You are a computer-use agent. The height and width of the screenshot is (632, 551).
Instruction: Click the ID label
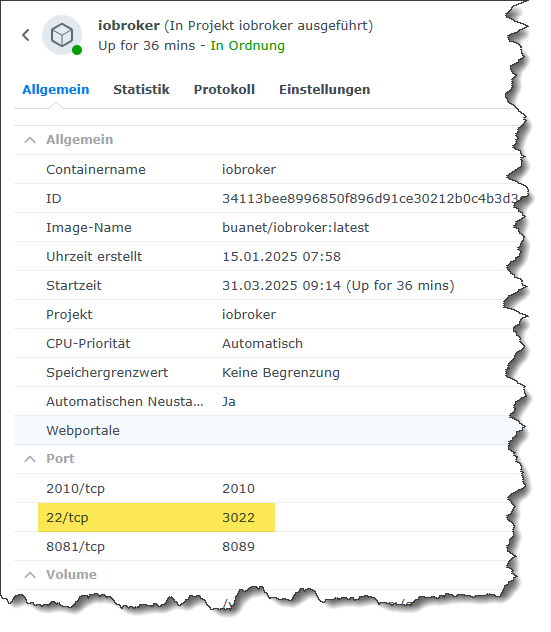(x=54, y=198)
